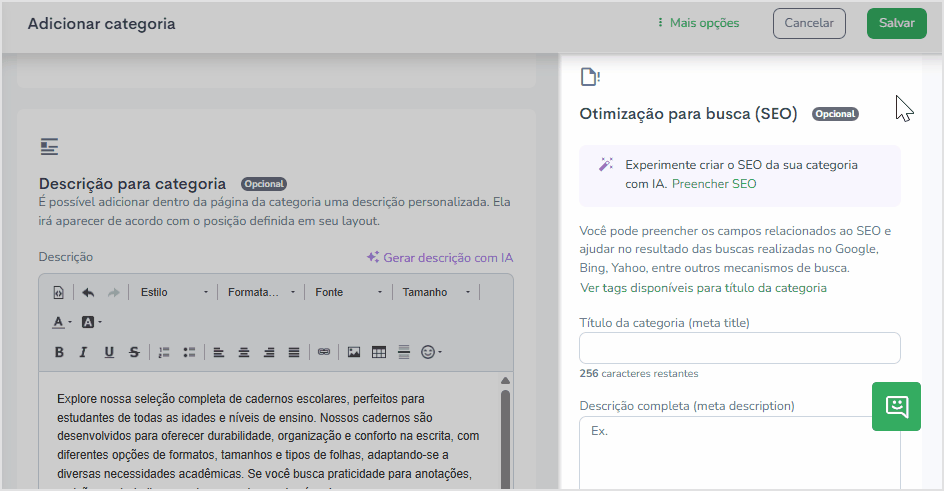Click the magic wand AI icon

(x=606, y=164)
